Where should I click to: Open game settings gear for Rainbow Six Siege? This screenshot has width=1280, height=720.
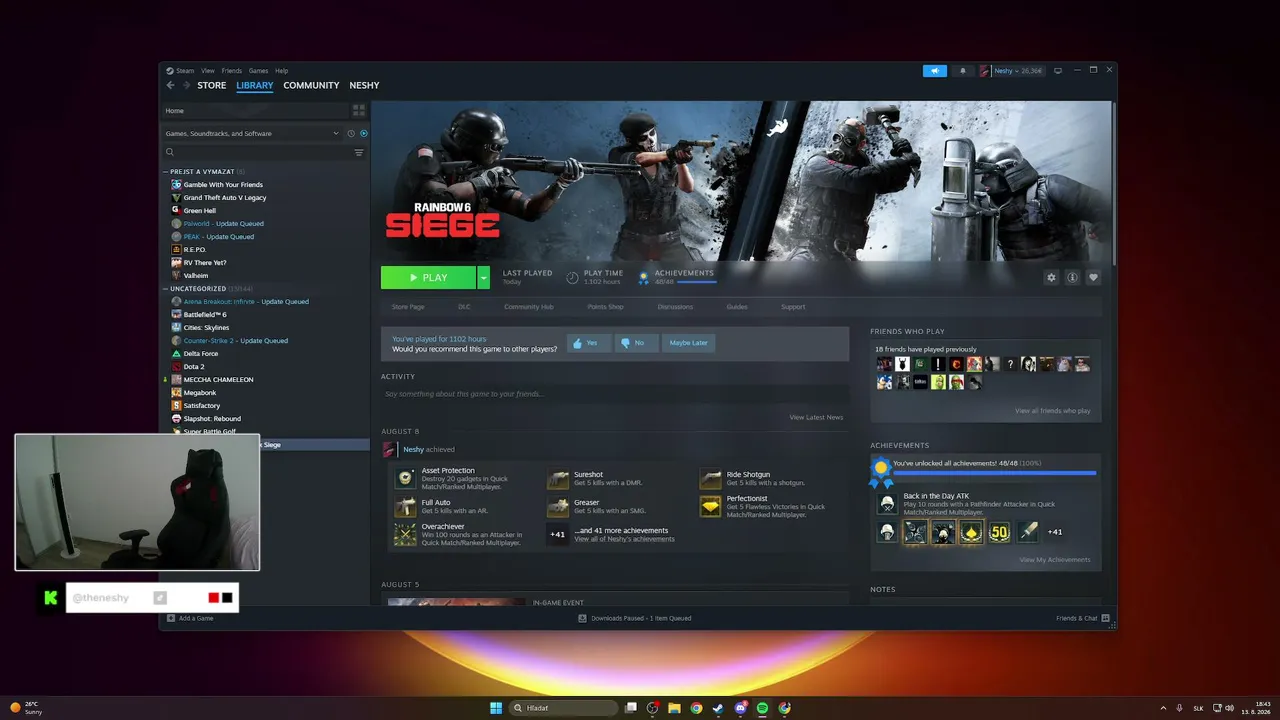pos(1051,278)
